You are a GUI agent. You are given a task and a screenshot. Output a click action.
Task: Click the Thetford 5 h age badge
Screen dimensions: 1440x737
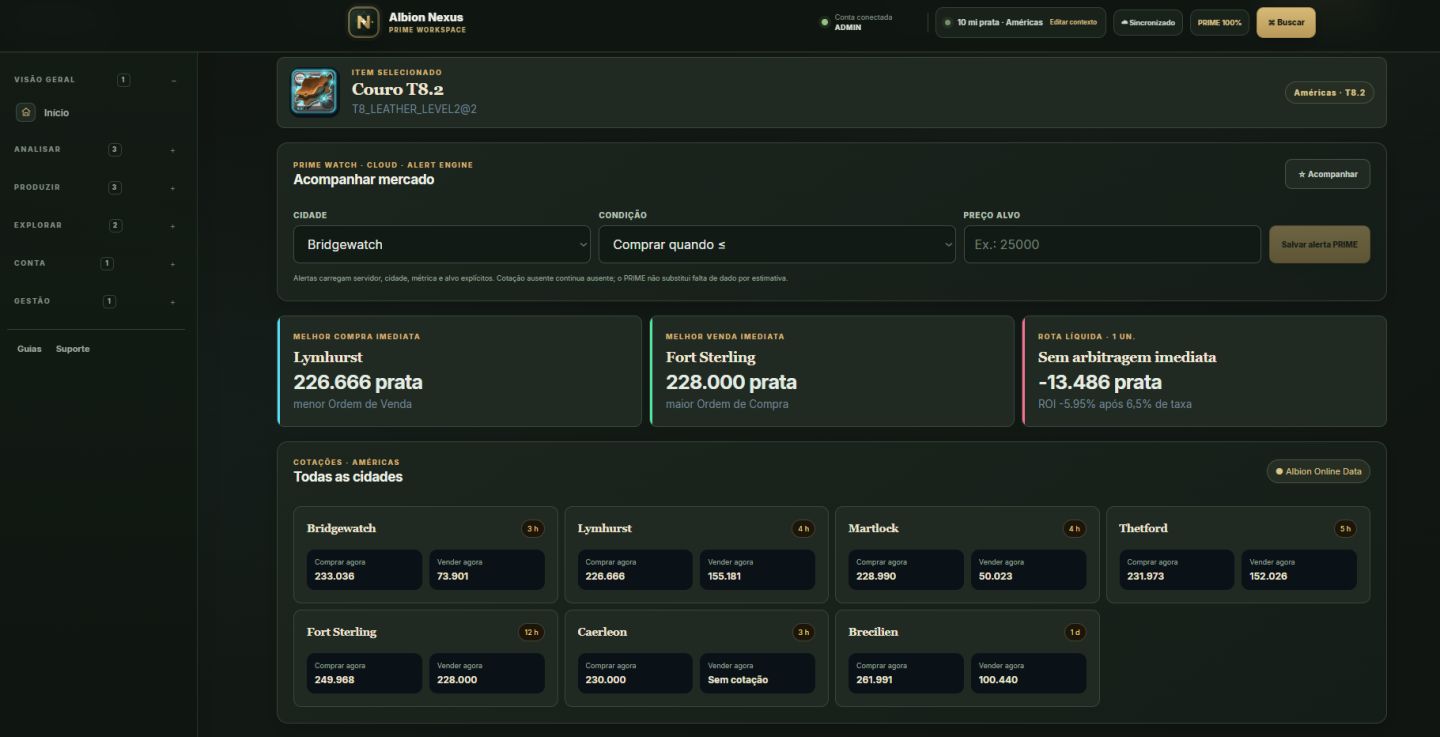point(1345,529)
